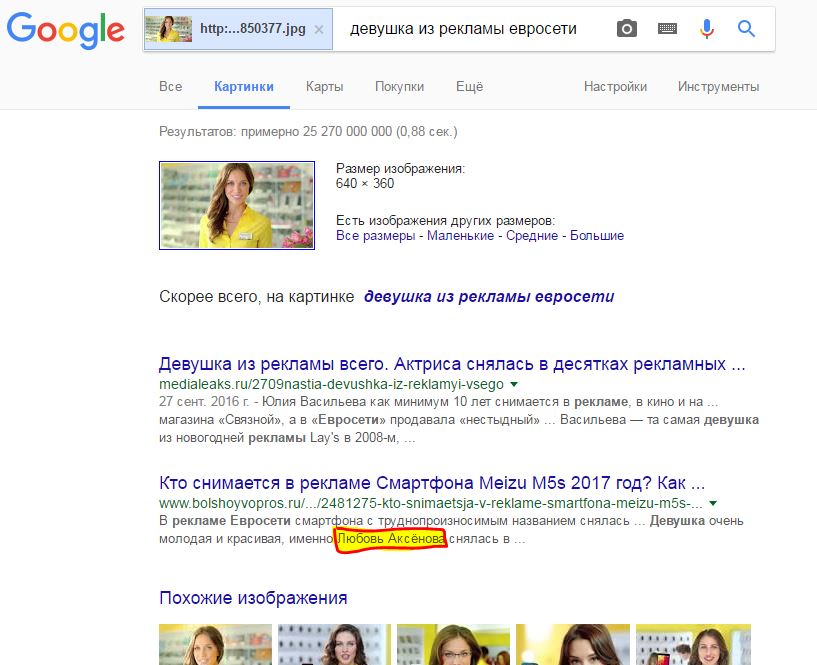Click the uploaded image chip thumbnail
Viewport: 817px width, 665px height.
168,29
